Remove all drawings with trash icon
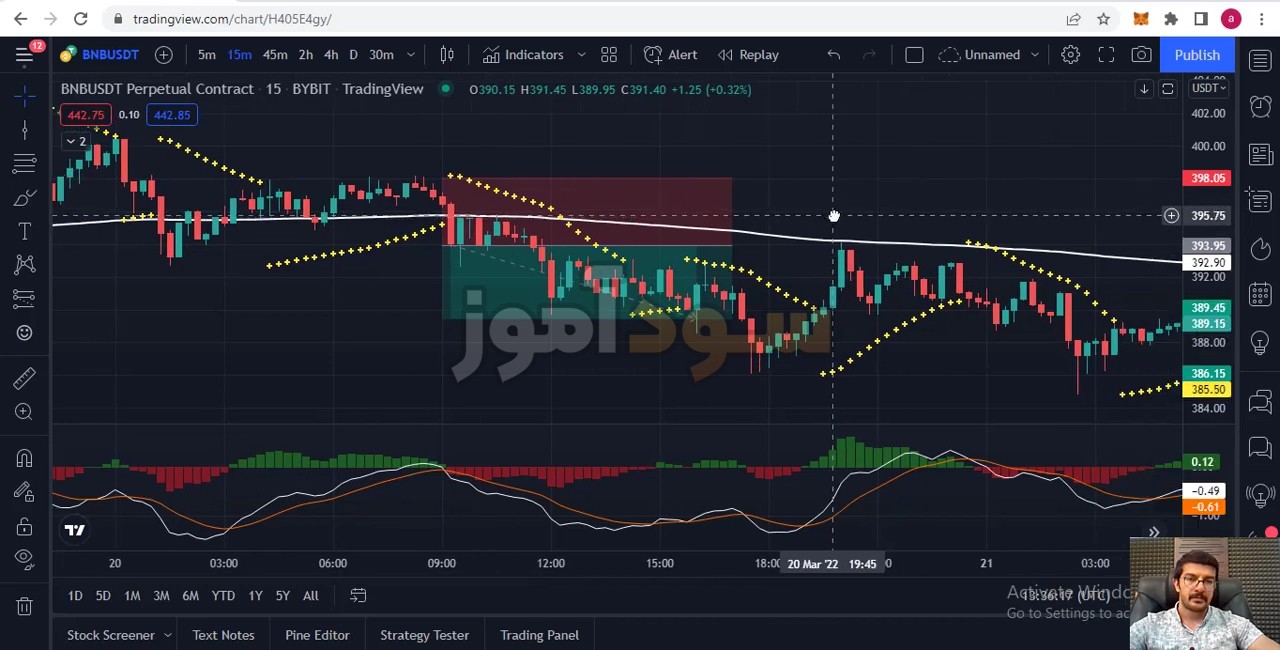Viewport: 1280px width, 650px height. tap(25, 606)
